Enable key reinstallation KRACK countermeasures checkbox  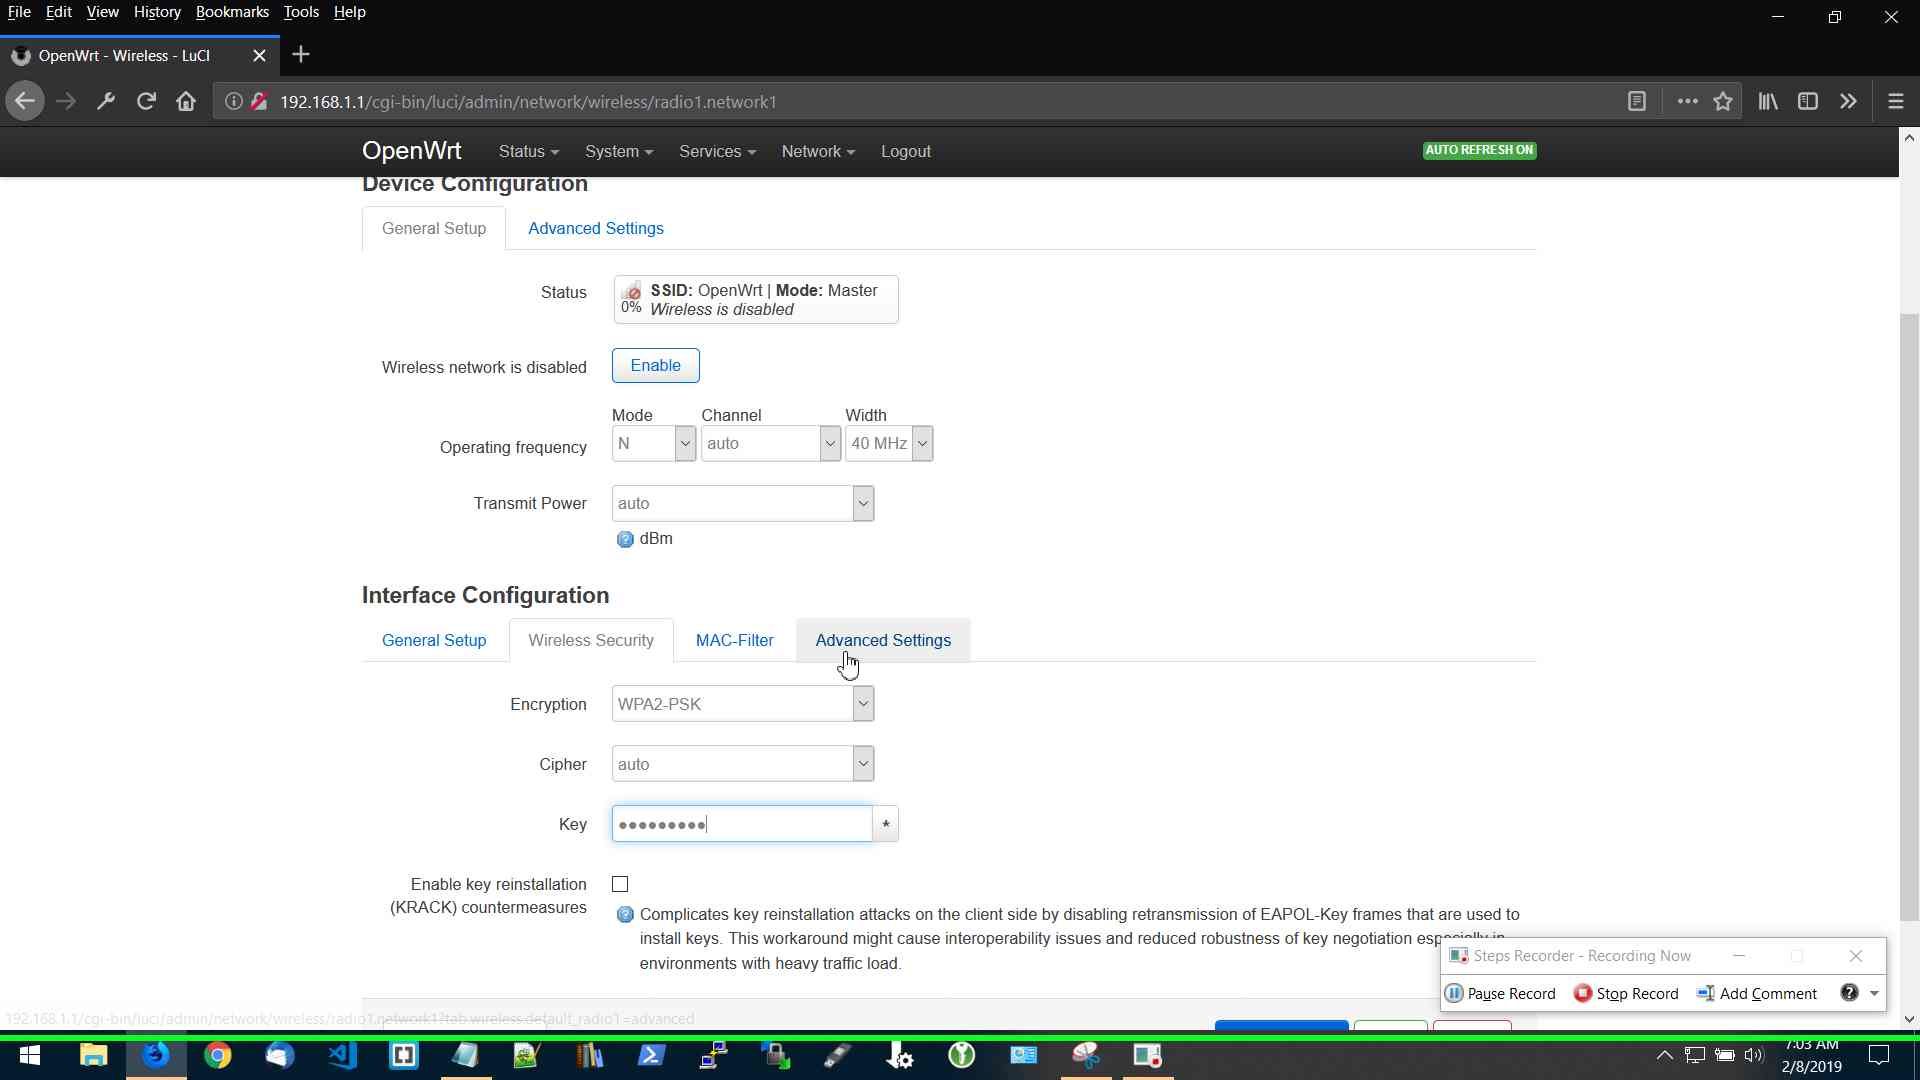(620, 883)
